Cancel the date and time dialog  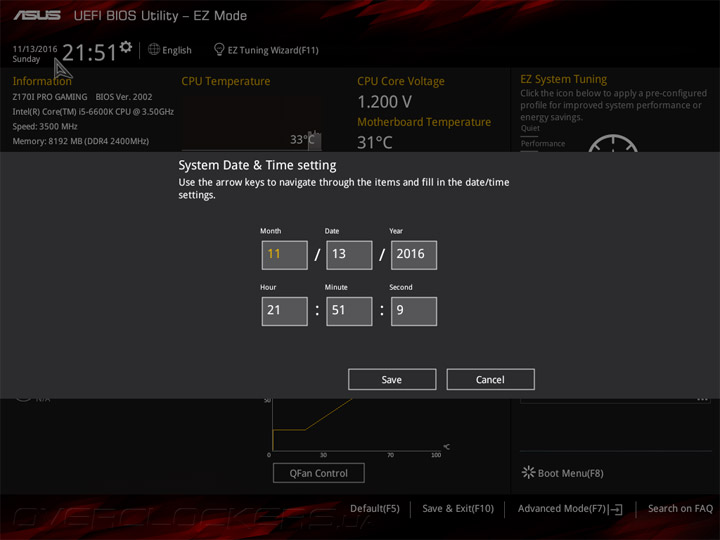pyautogui.click(x=490, y=379)
